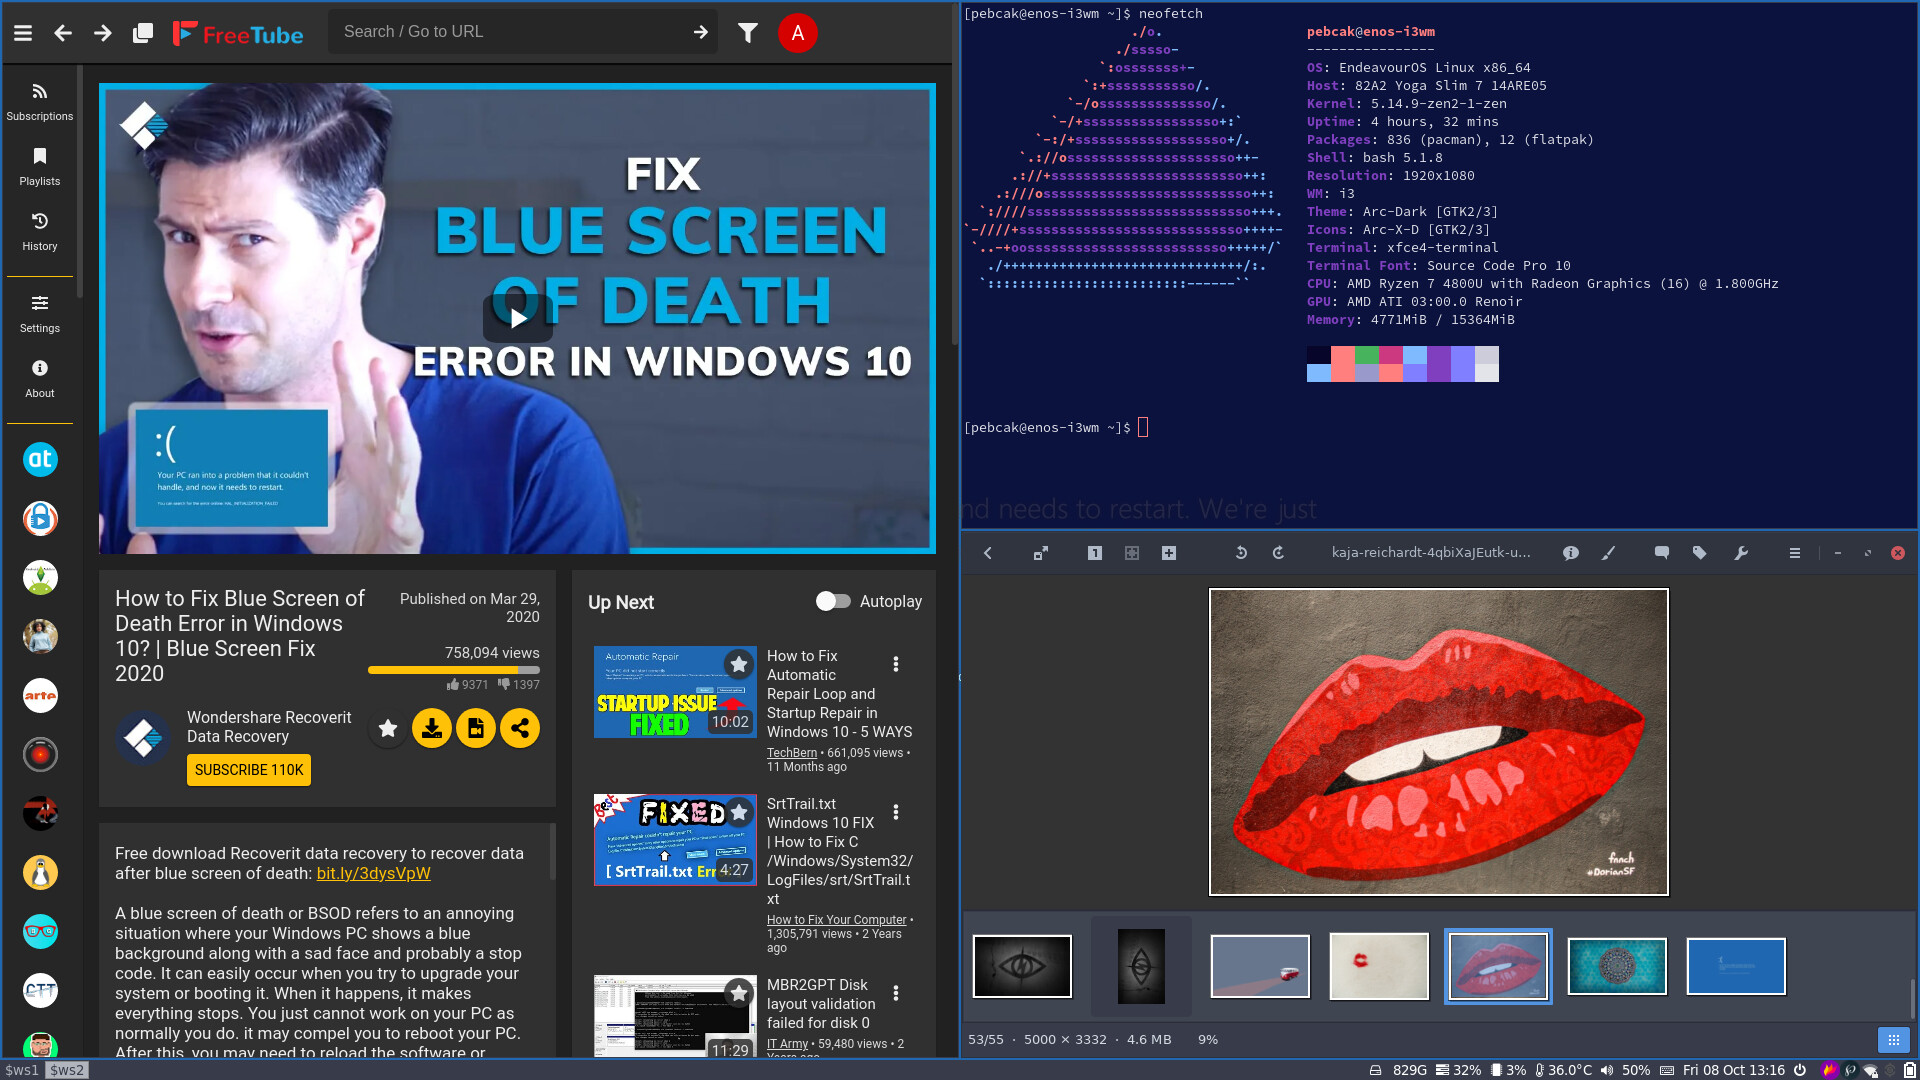Viewport: 1920px width, 1080px height.
Task: Open the CTT subscribed channel
Action: [40, 991]
